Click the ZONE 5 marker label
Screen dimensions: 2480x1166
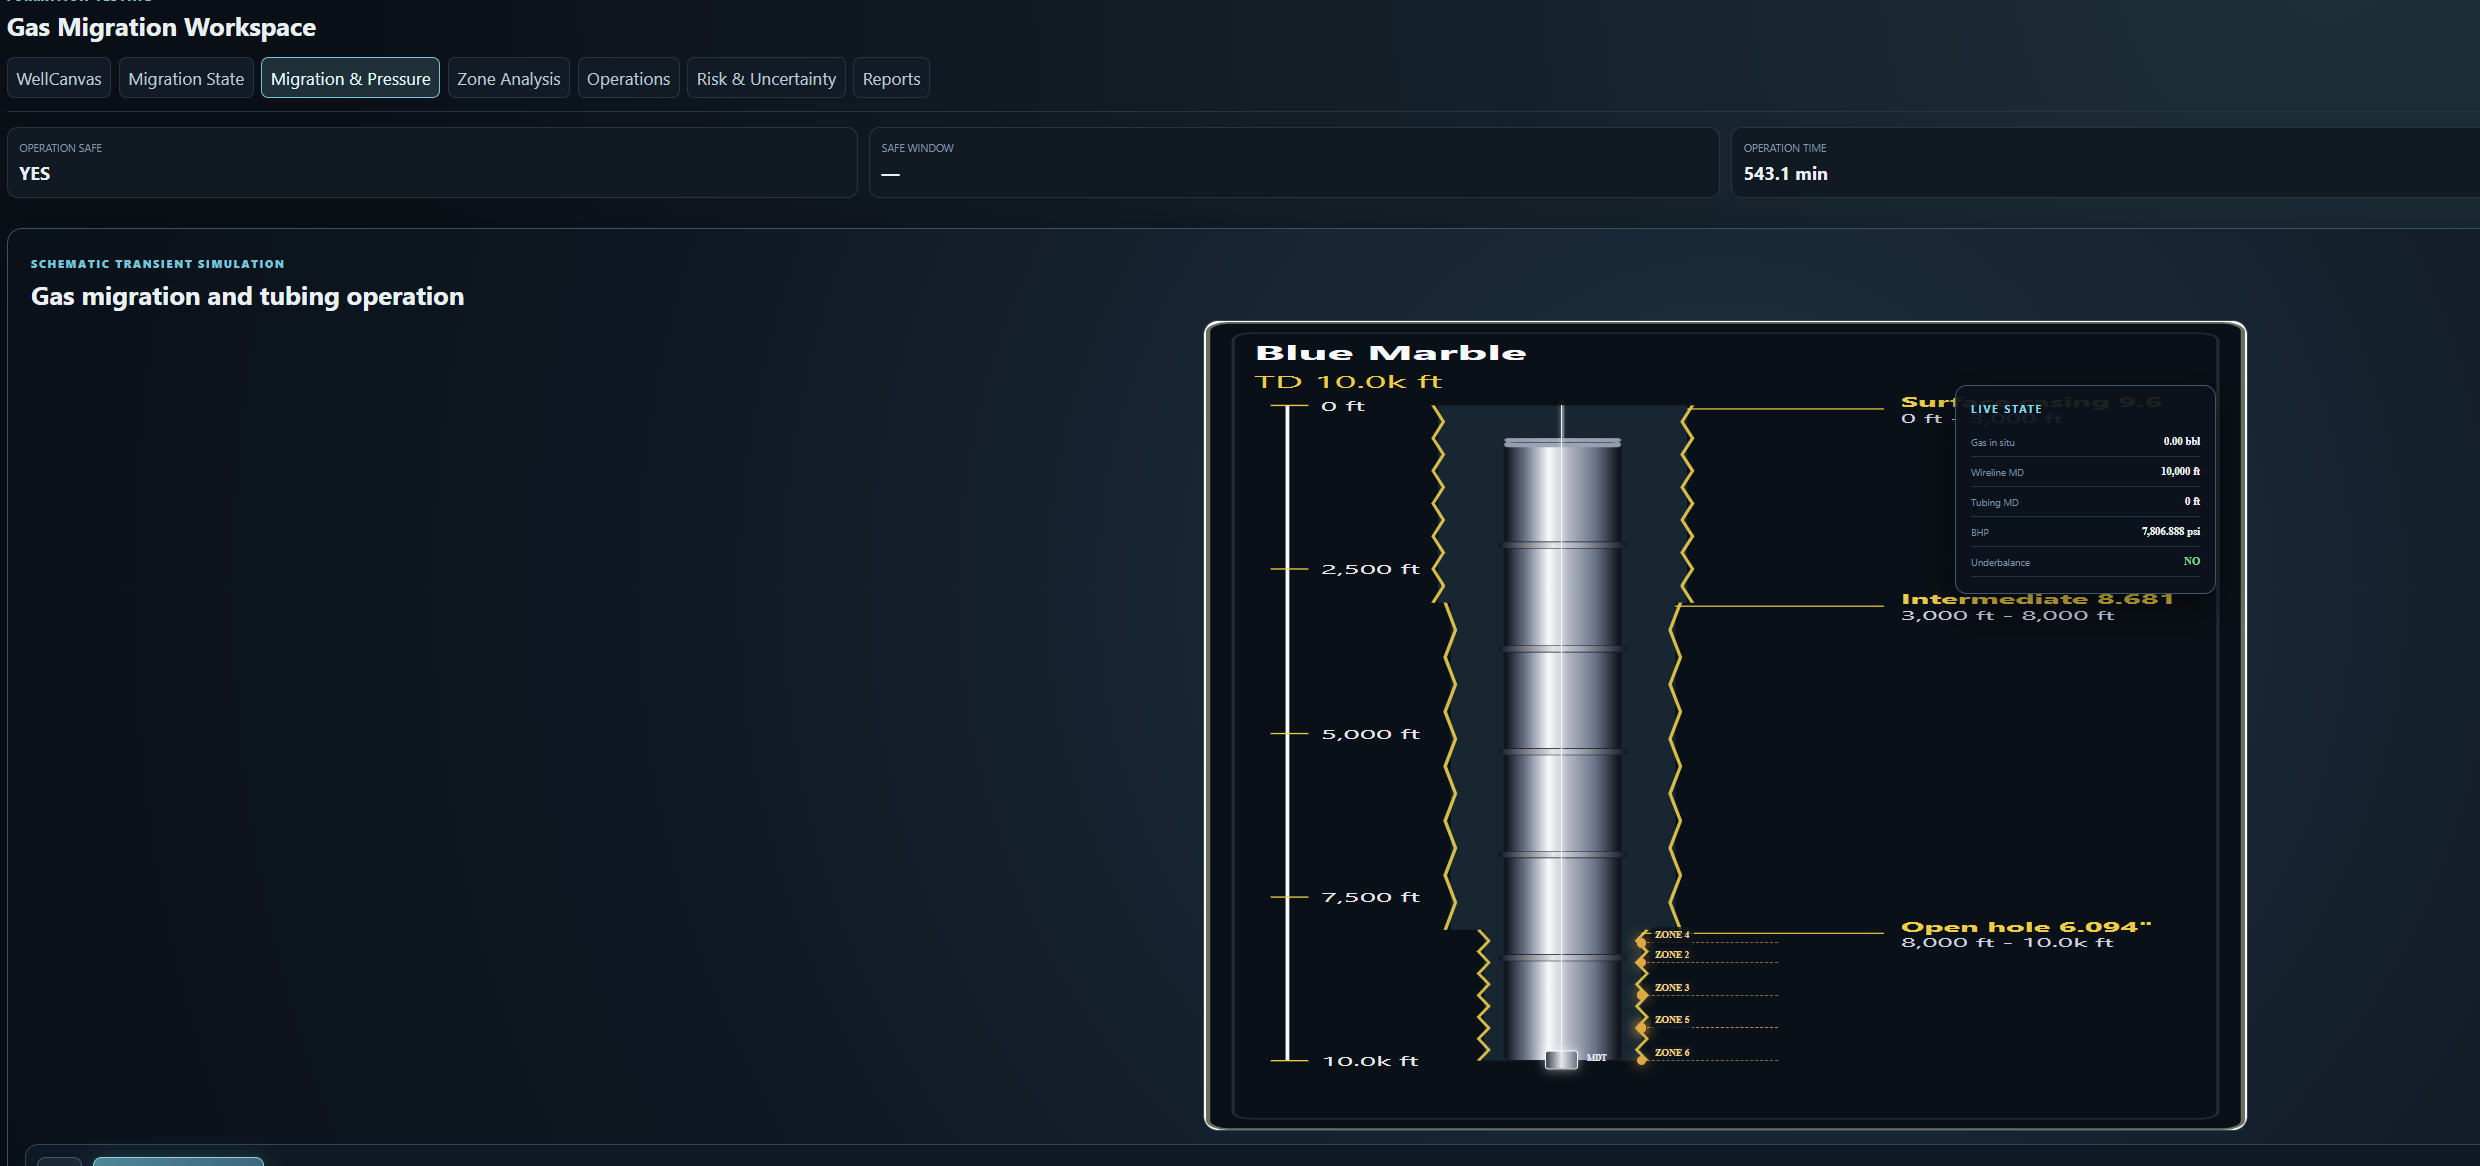tap(1672, 1020)
